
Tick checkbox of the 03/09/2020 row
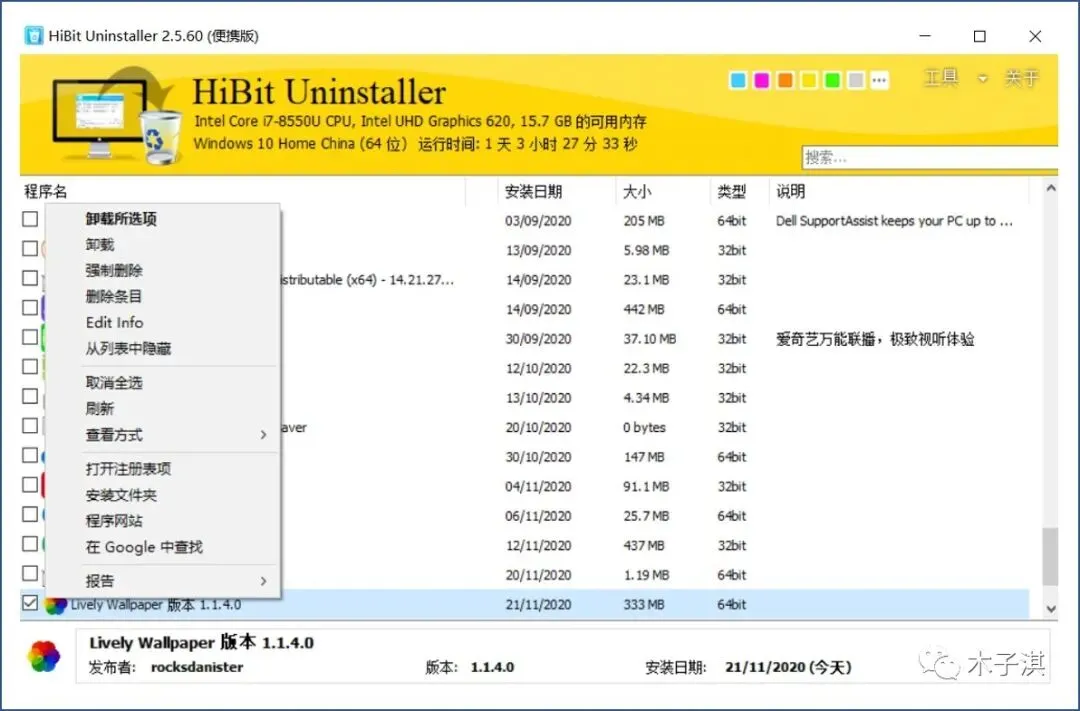coord(30,219)
